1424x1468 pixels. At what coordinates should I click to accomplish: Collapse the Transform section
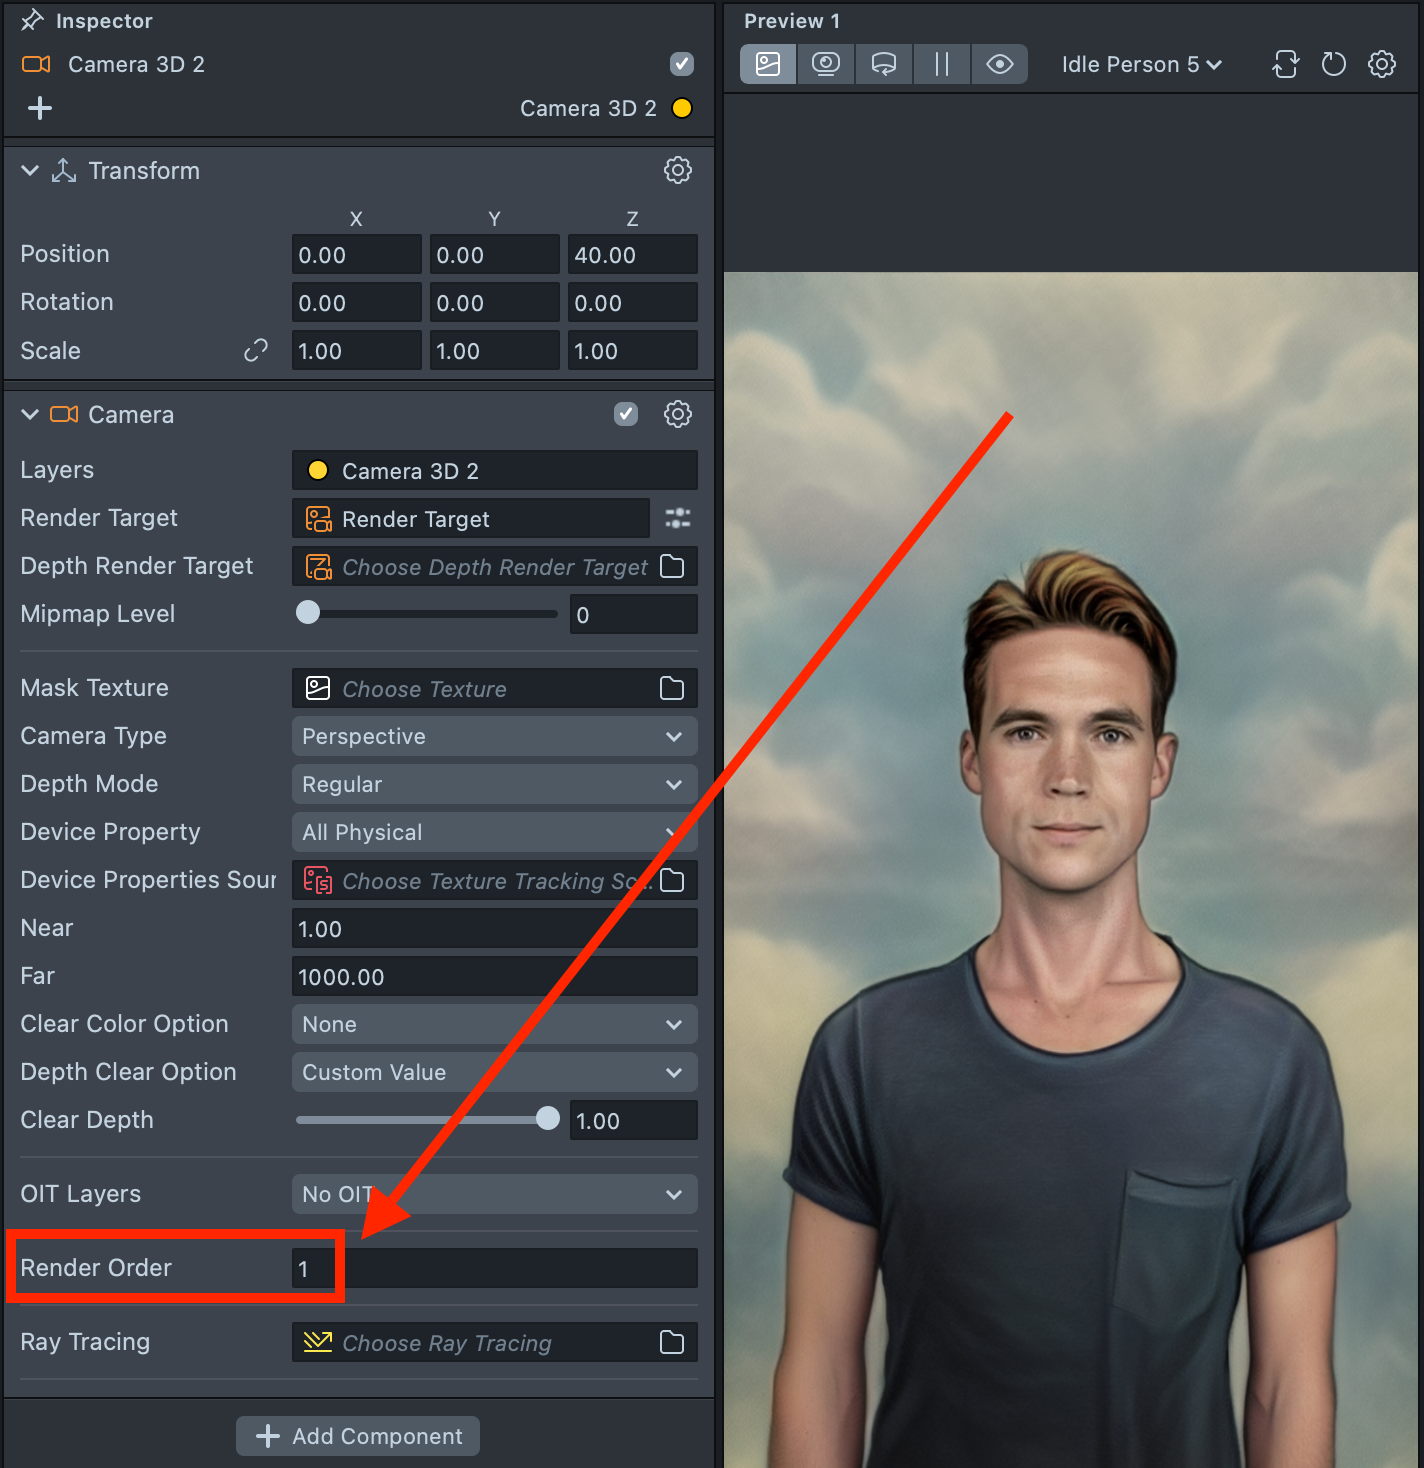(30, 171)
